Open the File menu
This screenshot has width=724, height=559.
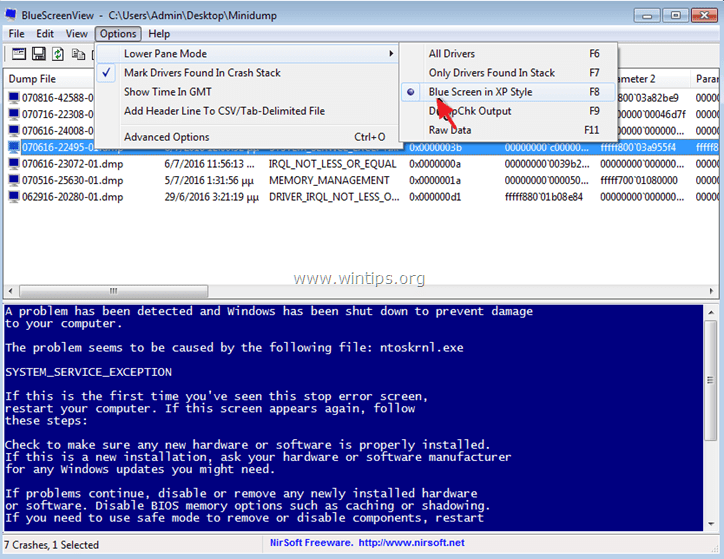coord(17,34)
